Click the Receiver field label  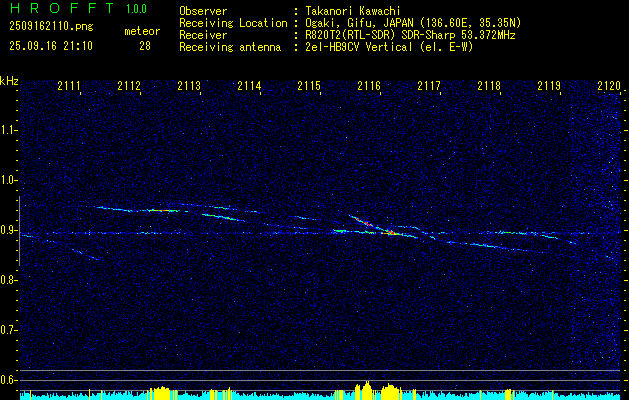(203, 35)
